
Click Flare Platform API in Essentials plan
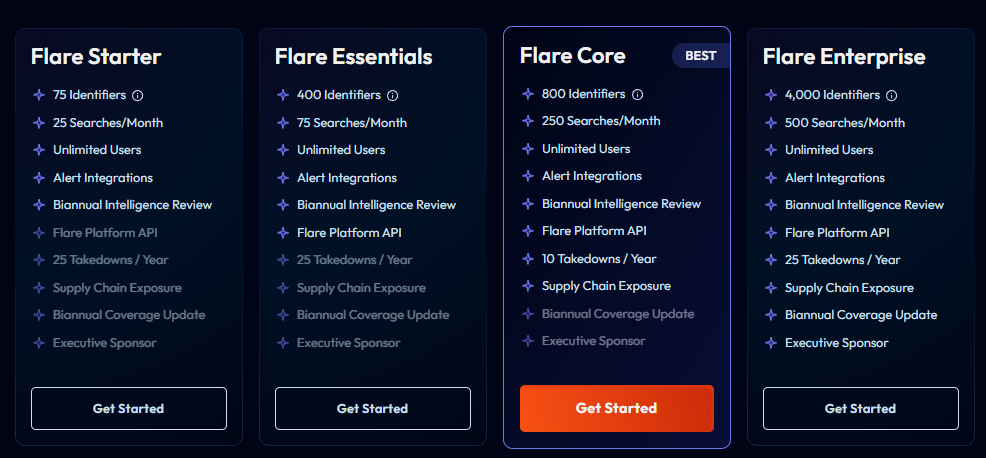349,233
